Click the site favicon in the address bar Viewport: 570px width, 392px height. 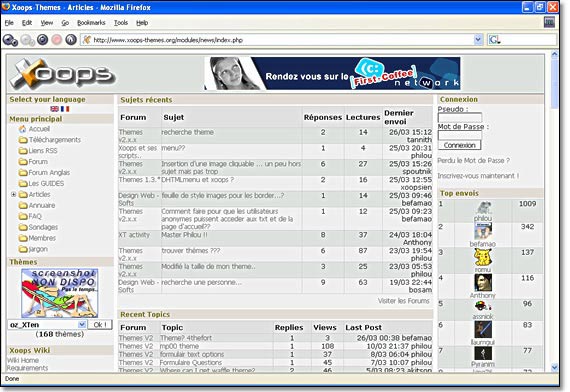pos(87,40)
